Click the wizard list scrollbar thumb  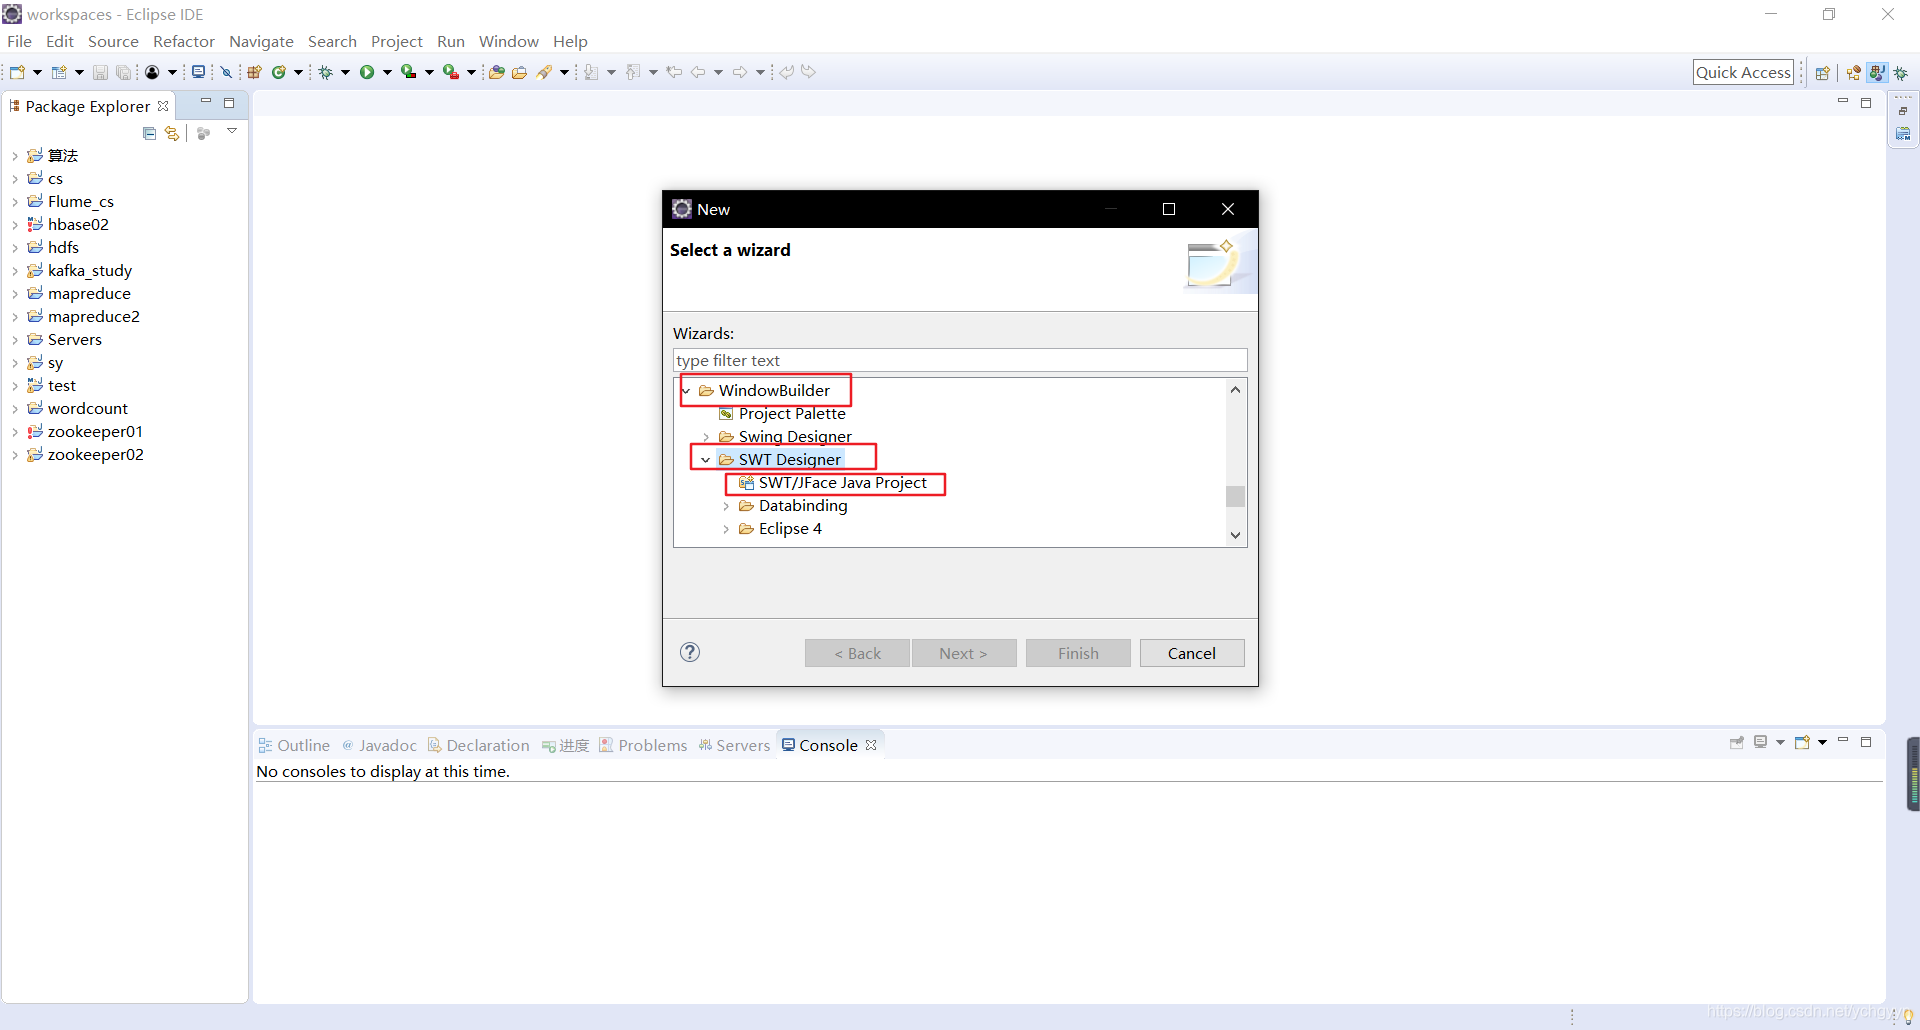coord(1235,496)
